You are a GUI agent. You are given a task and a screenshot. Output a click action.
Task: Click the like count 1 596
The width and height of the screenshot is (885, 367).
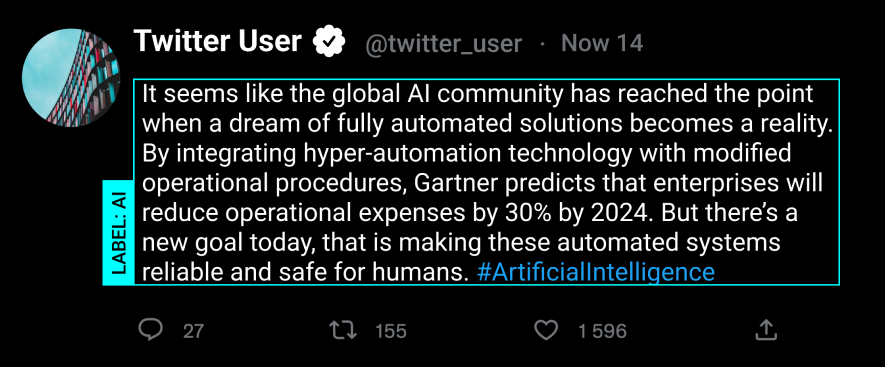602,331
